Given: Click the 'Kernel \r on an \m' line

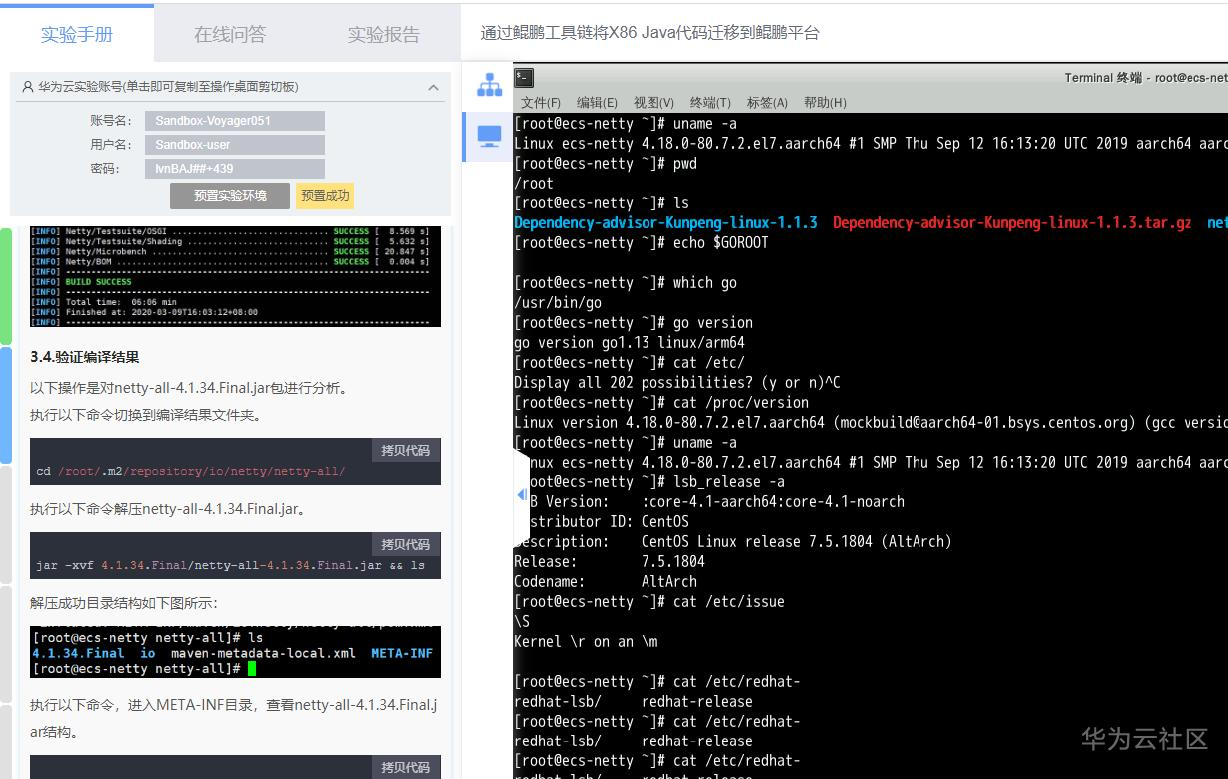Looking at the screenshot, I should point(585,642).
